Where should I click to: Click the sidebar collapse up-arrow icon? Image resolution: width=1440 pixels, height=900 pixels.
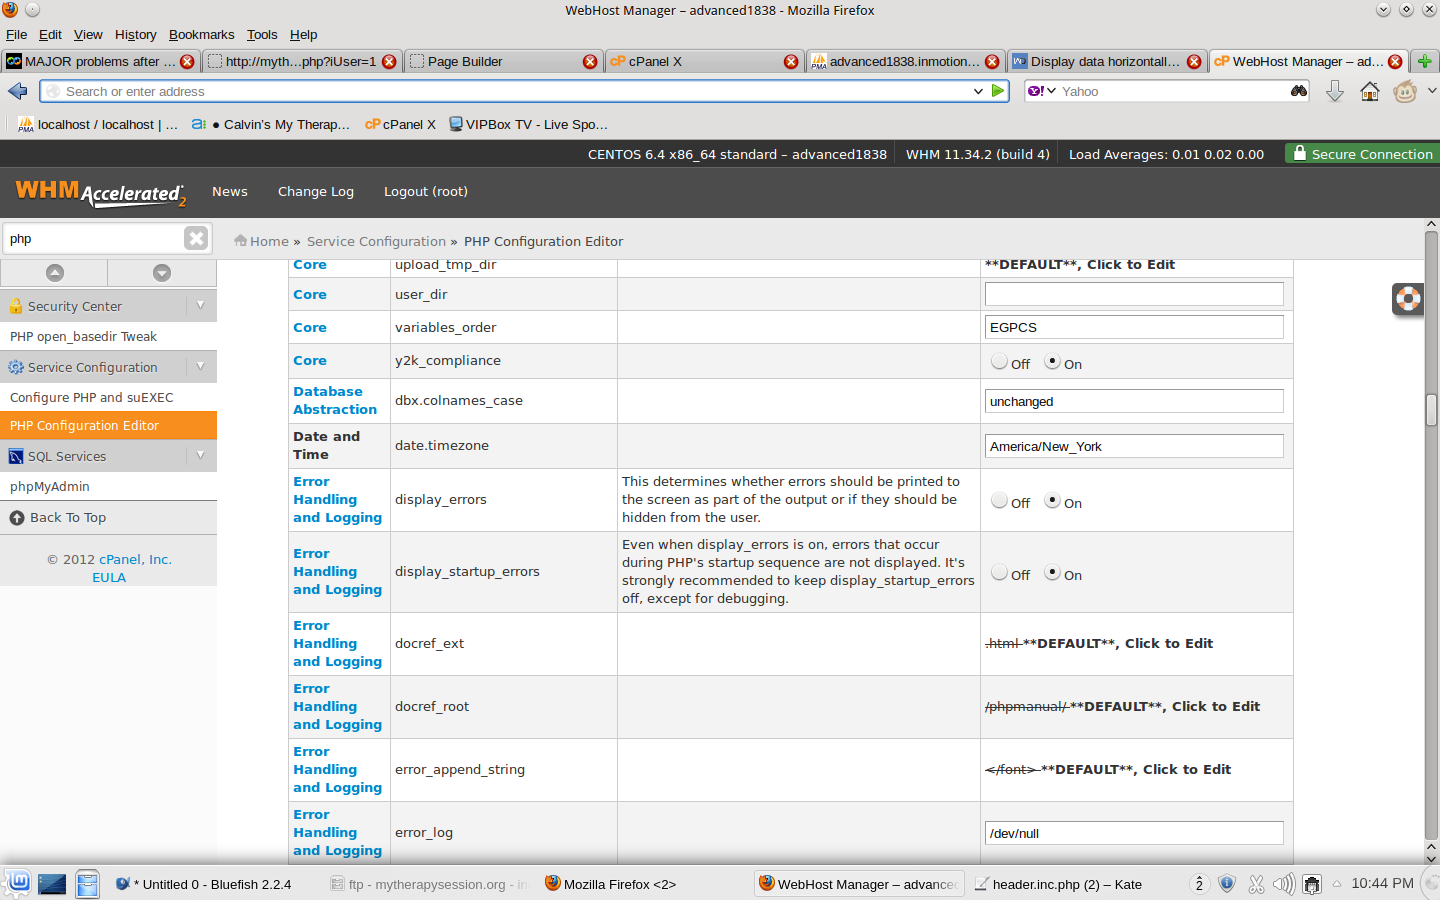[x=55, y=273]
